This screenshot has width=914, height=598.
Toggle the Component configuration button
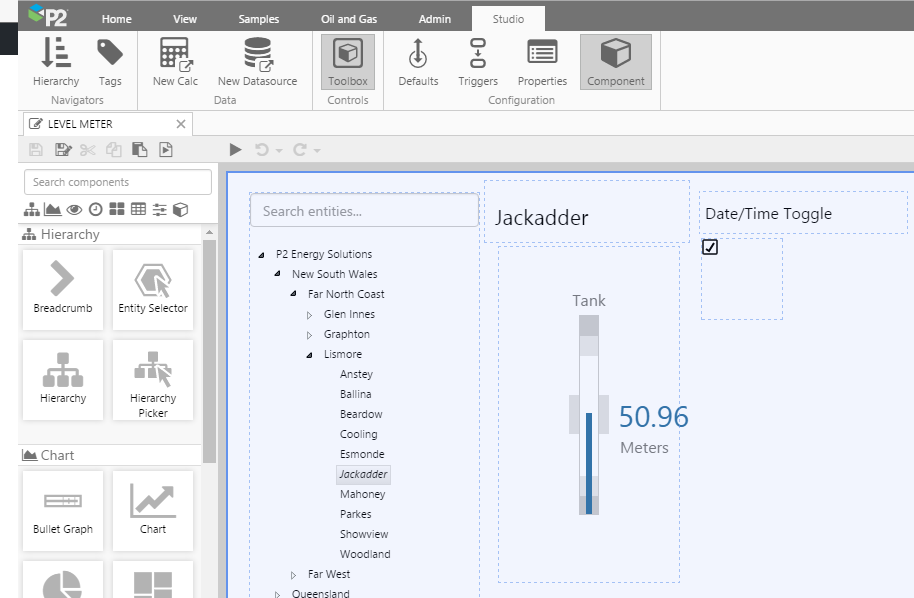click(x=615, y=62)
